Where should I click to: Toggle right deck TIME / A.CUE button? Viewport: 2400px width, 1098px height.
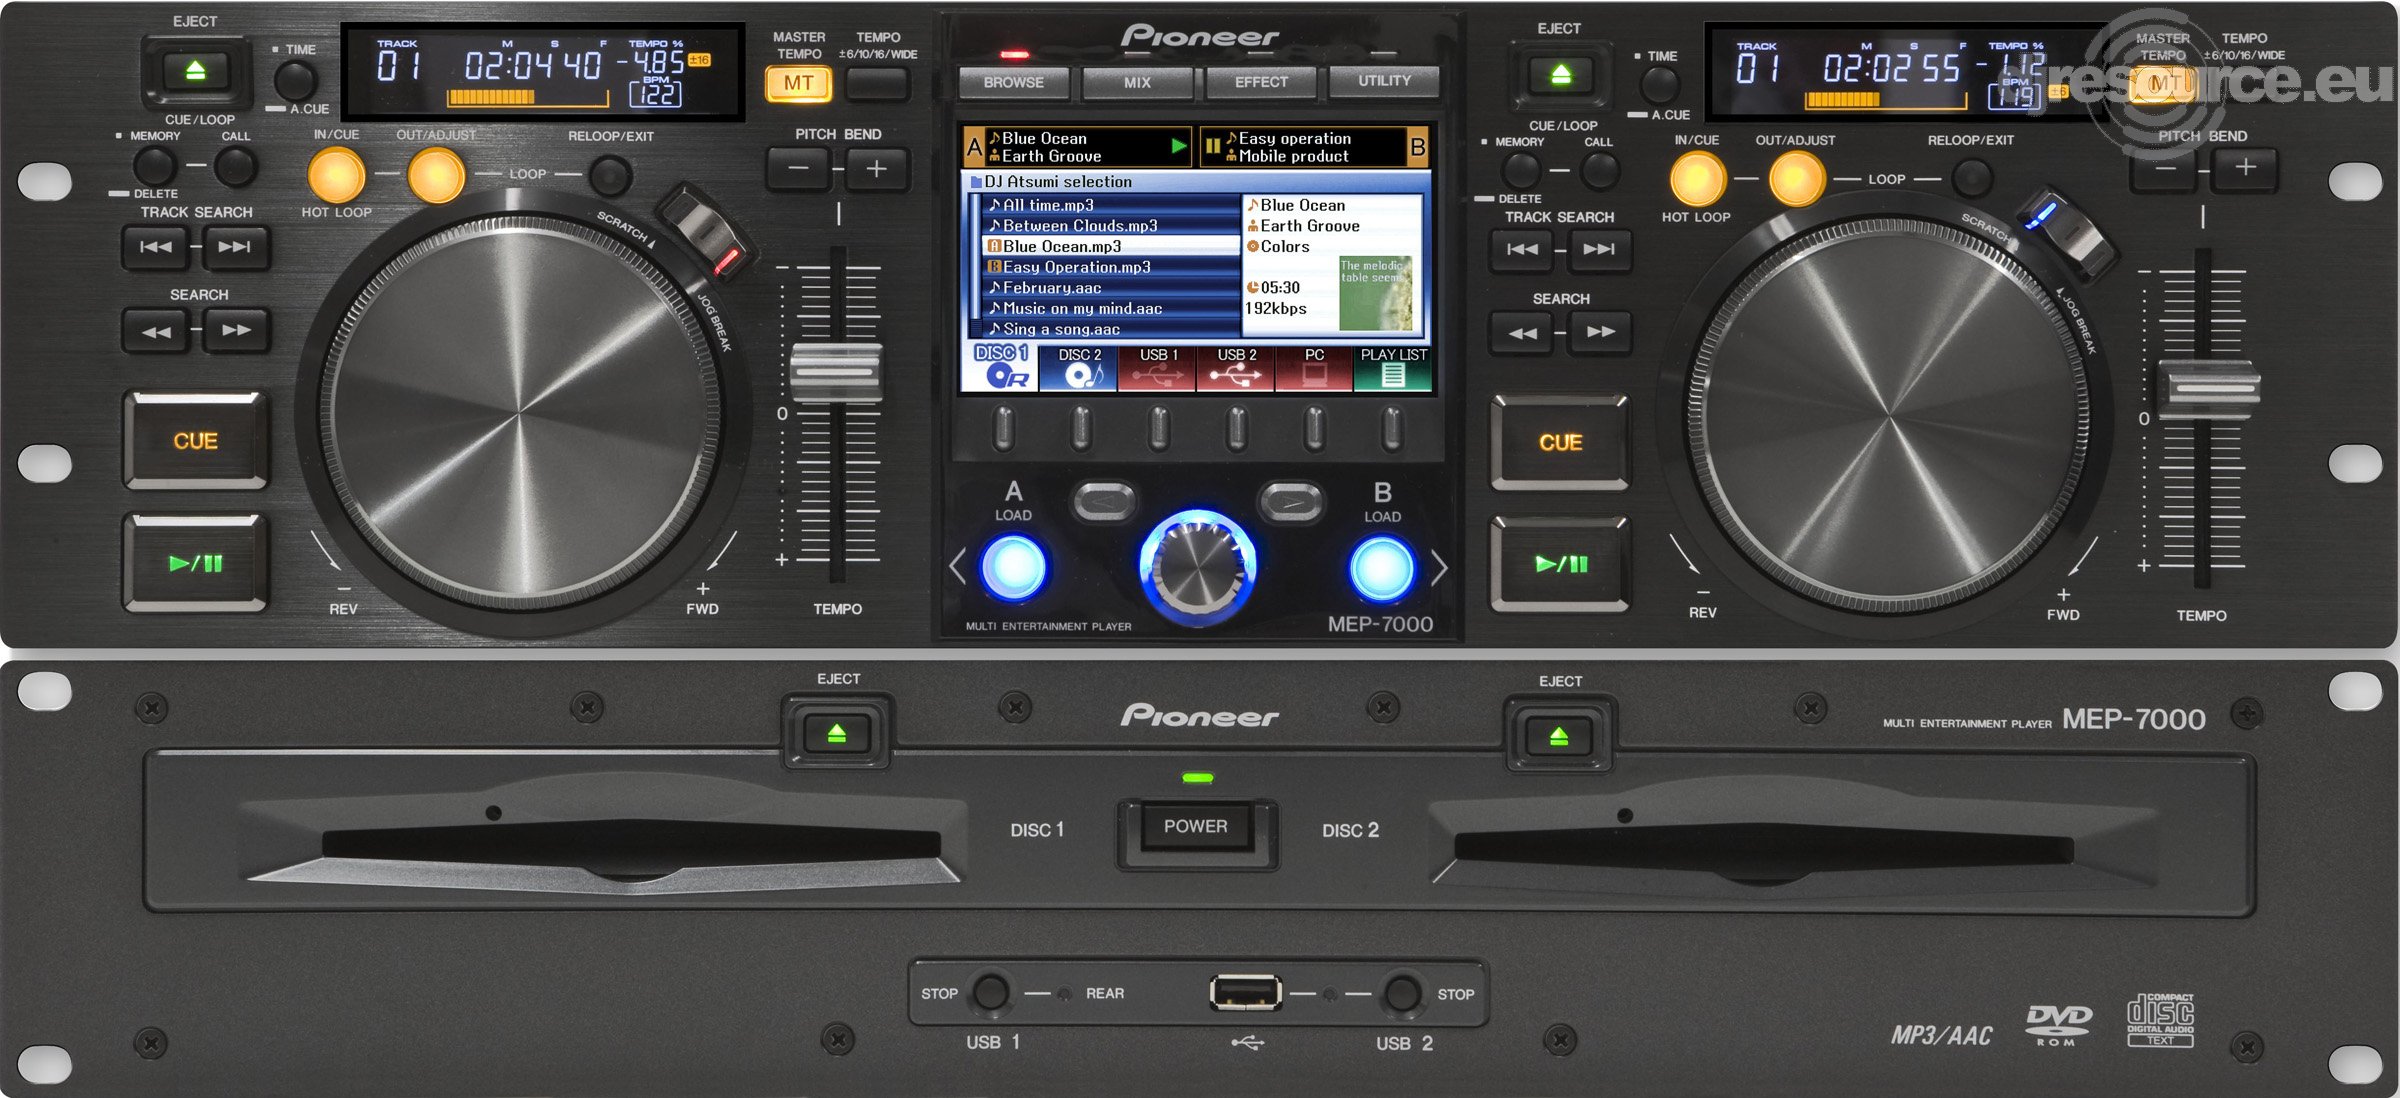pos(1659,86)
